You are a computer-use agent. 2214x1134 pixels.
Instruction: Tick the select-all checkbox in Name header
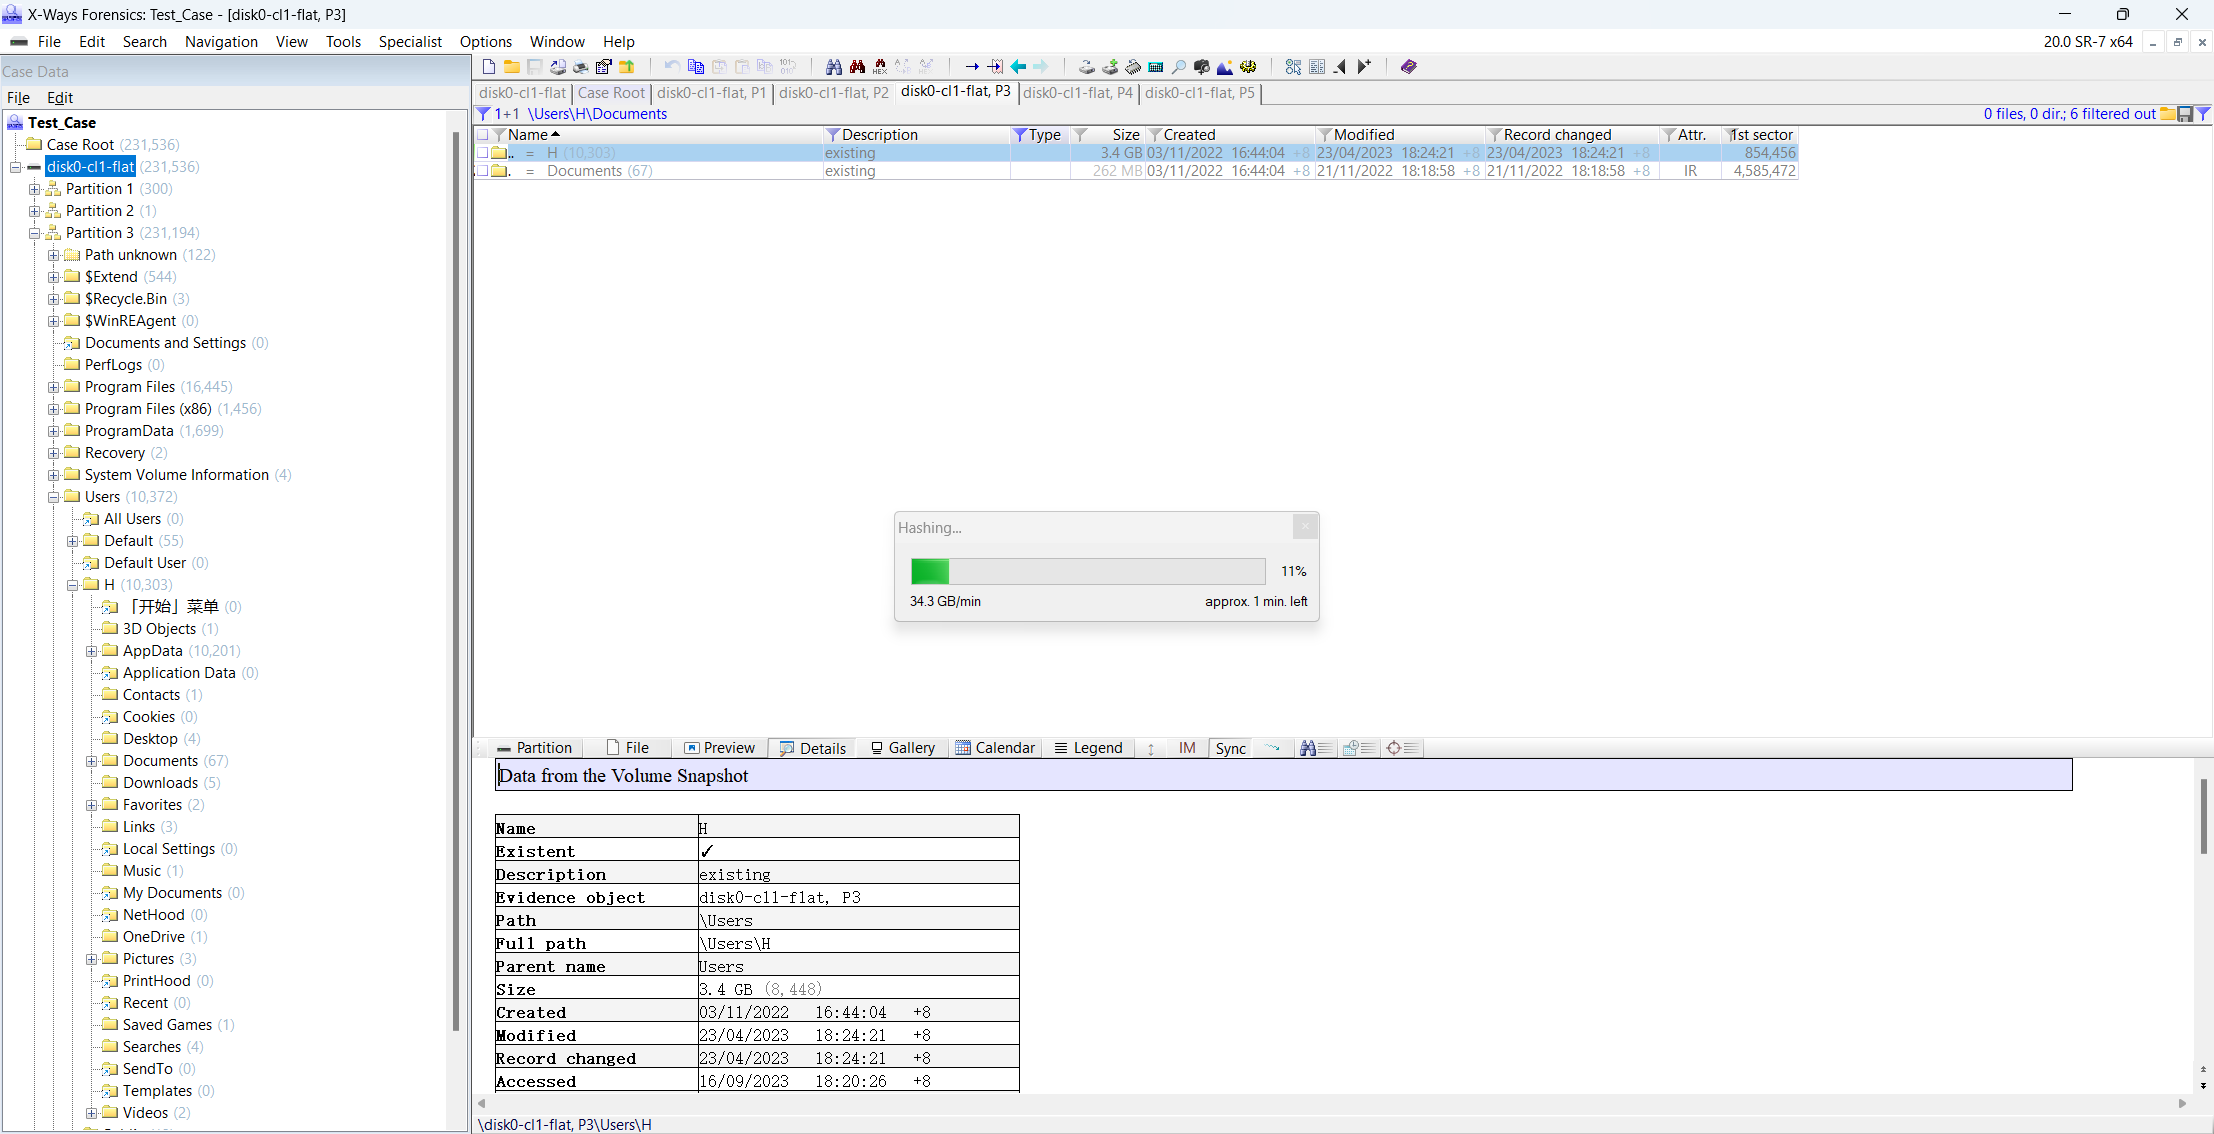pos(483,135)
